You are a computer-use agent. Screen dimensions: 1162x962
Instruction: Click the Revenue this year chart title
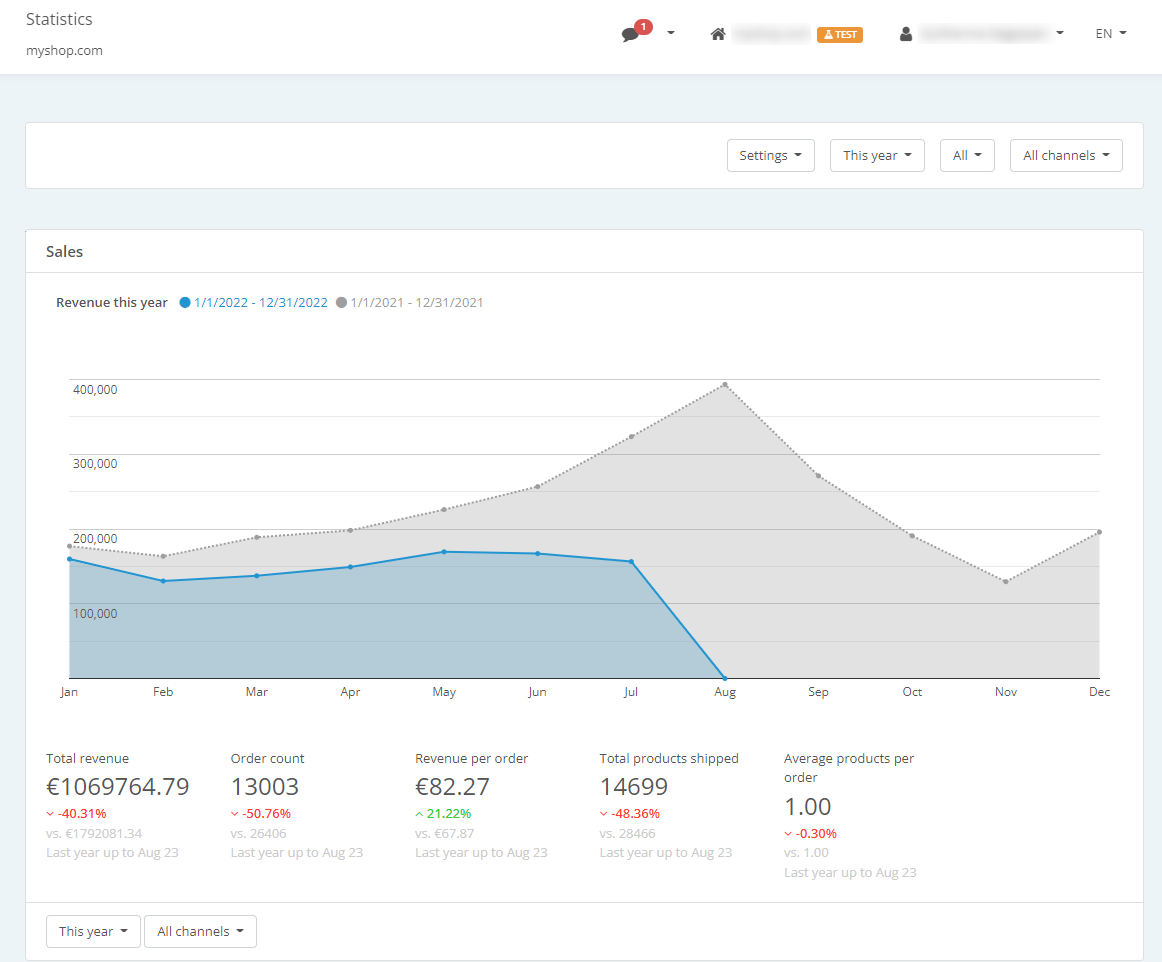click(112, 302)
